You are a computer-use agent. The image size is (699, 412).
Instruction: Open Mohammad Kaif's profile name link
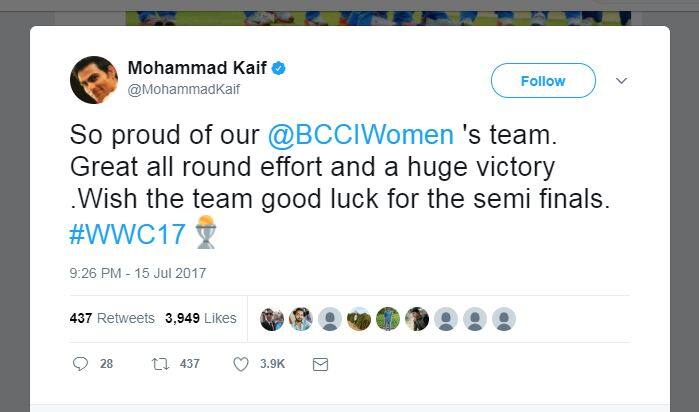[x=197, y=68]
